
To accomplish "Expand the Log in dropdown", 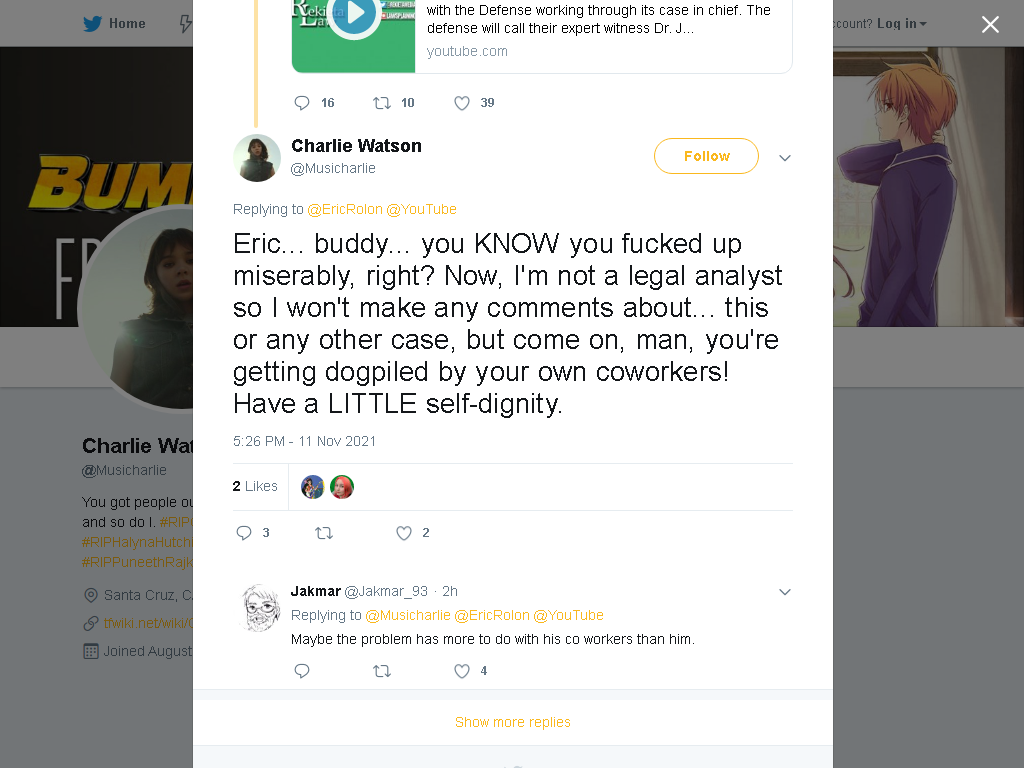I will (x=902, y=24).
